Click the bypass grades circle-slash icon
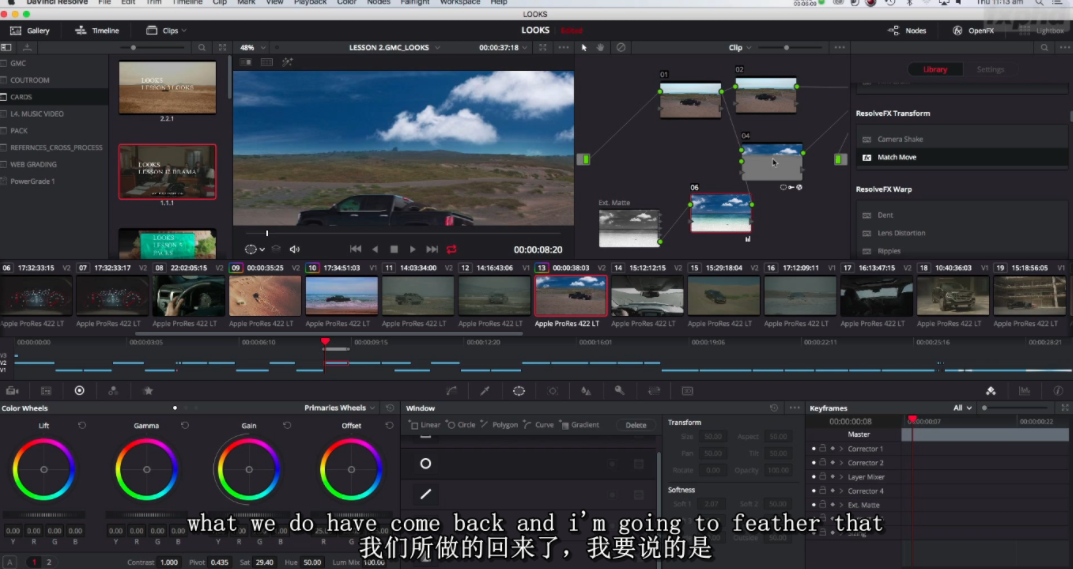 [x=621, y=47]
